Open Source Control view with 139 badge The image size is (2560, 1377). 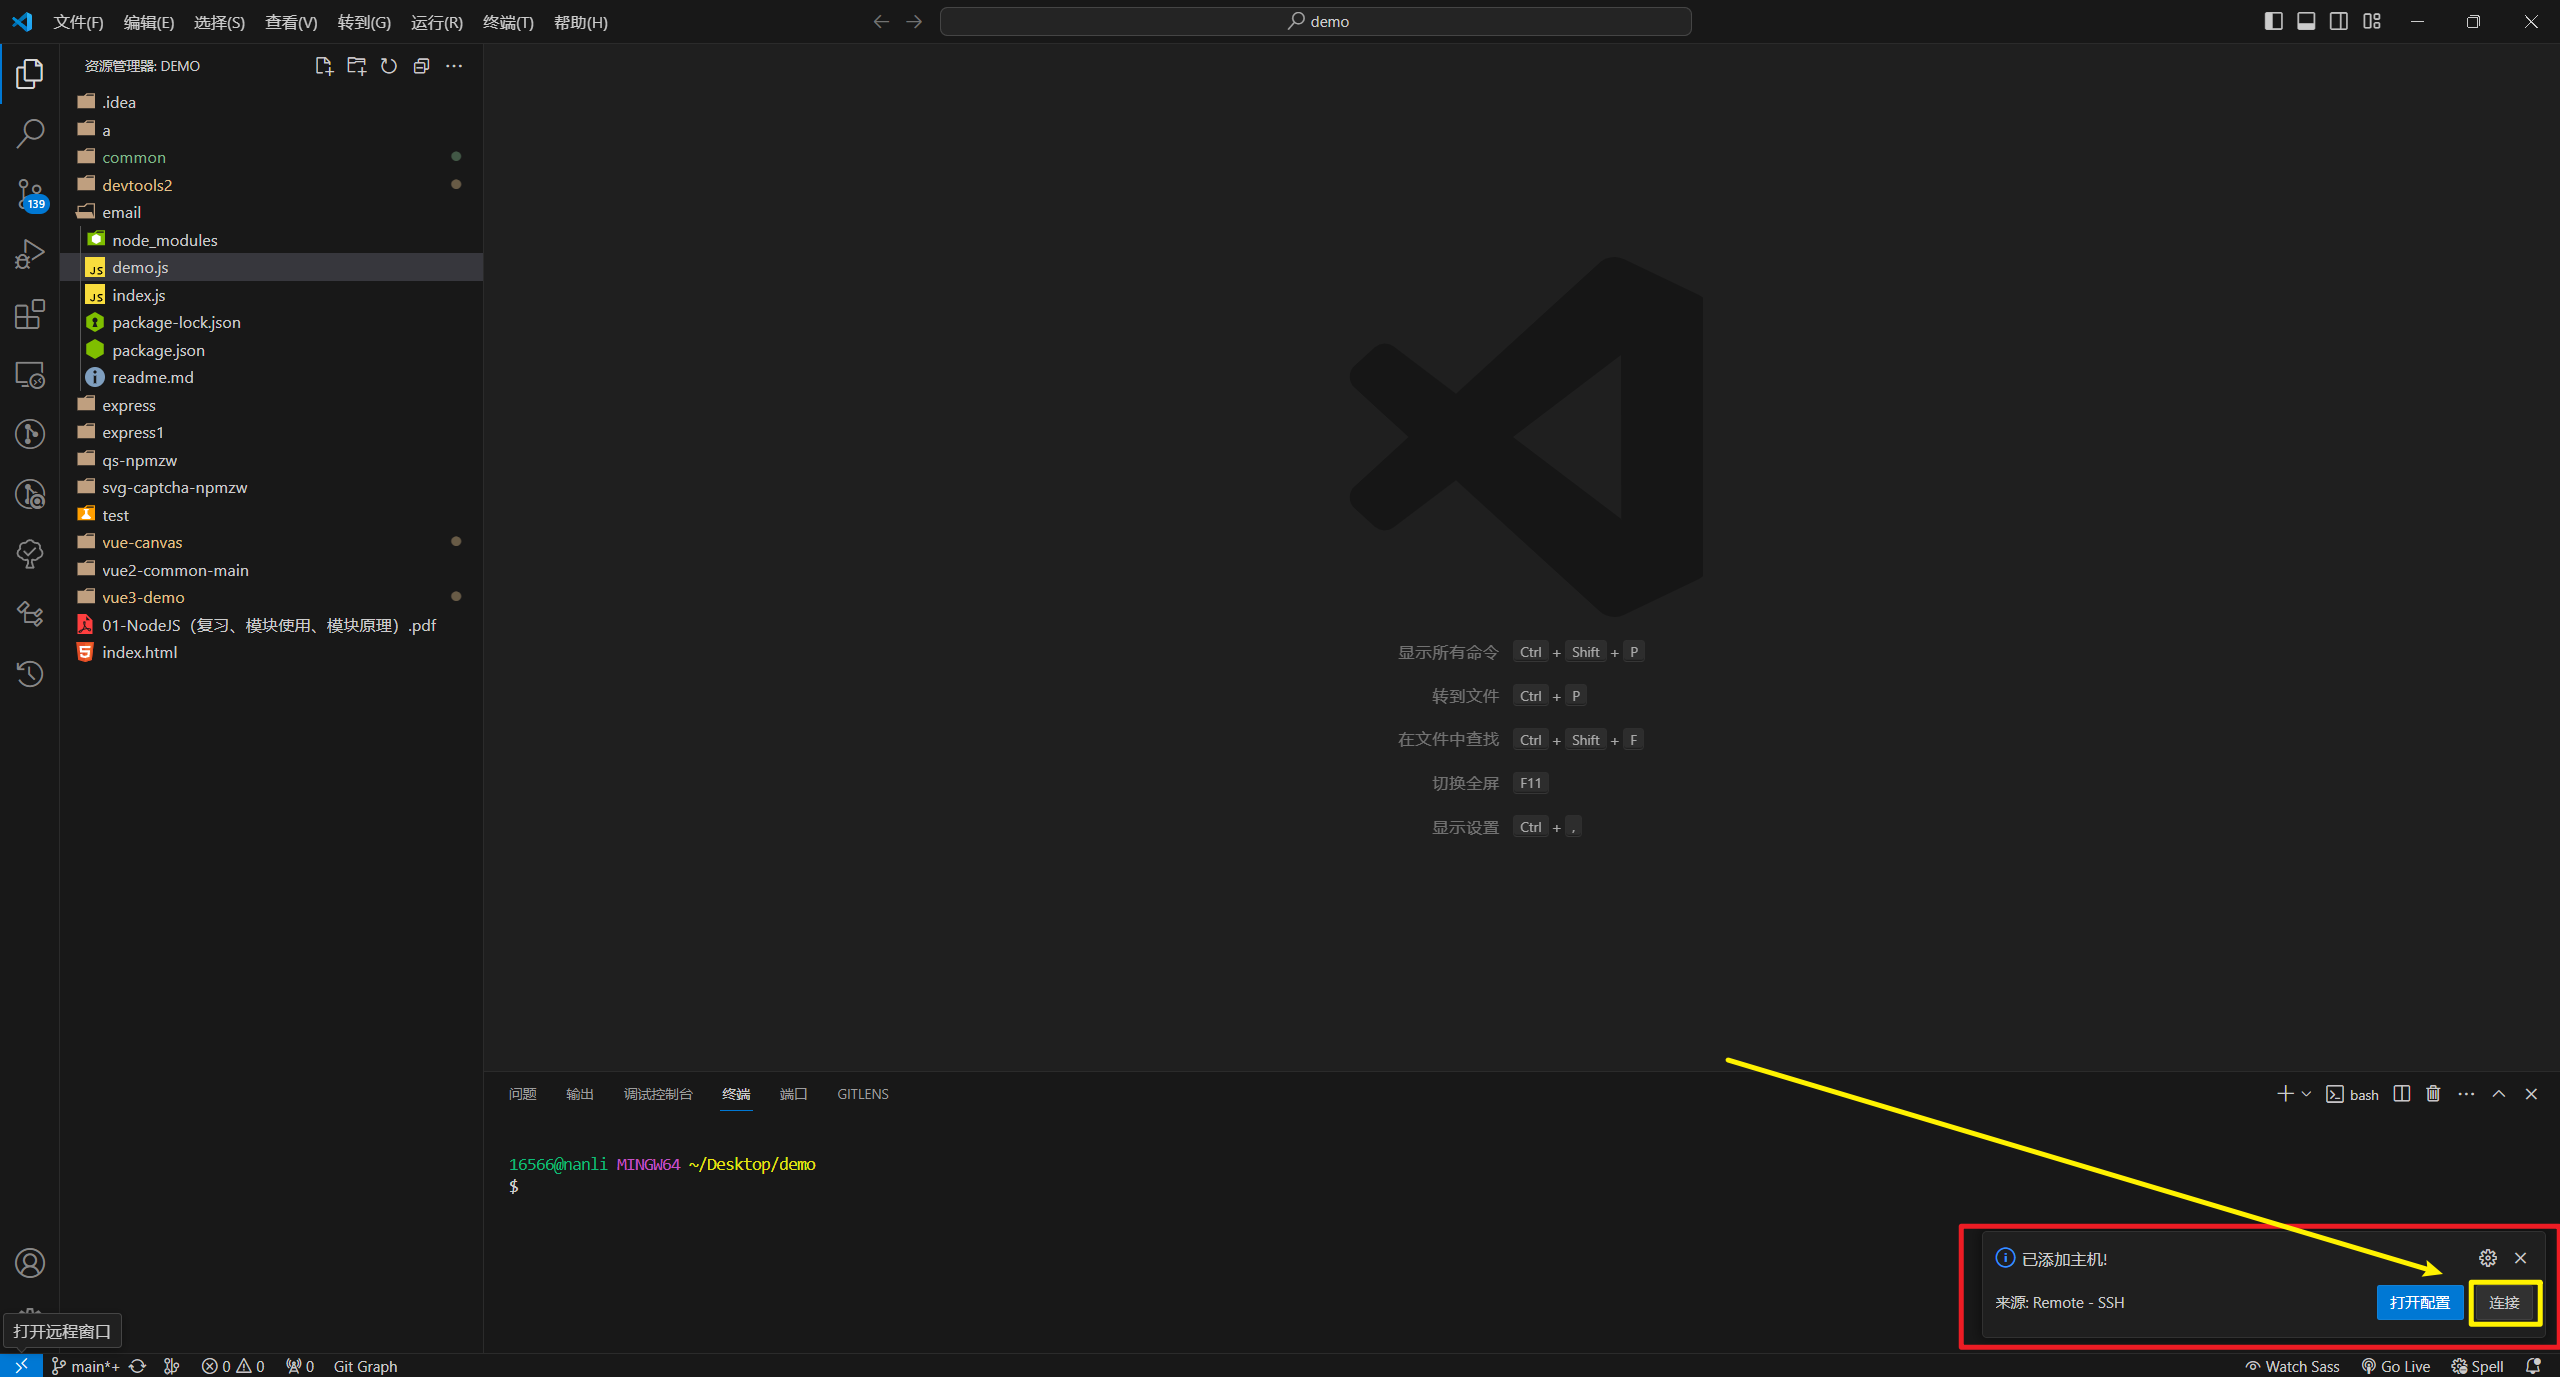coord(30,194)
